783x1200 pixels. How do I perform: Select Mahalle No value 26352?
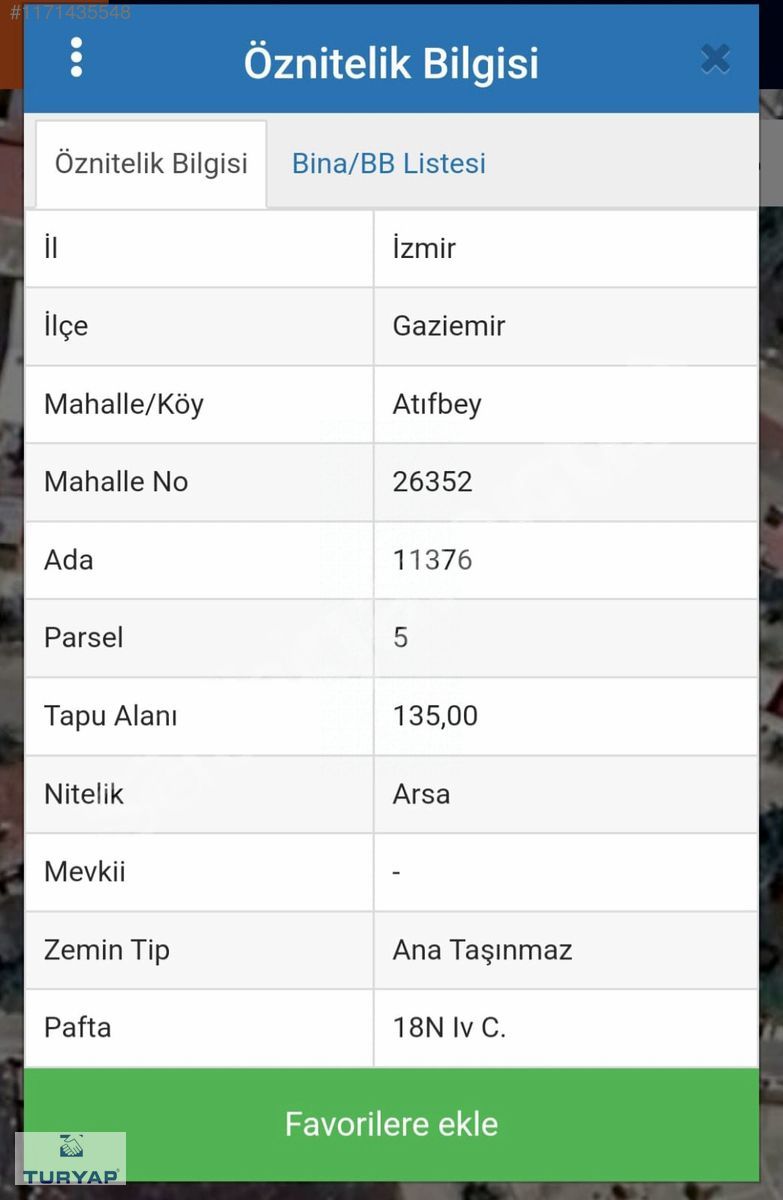coord(432,482)
